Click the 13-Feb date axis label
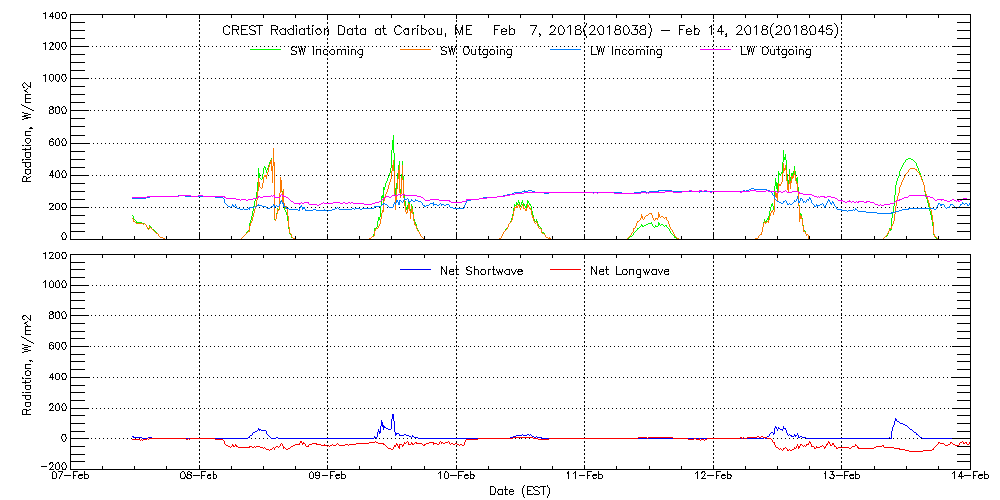This screenshot has width=1000, height=500. point(841,476)
